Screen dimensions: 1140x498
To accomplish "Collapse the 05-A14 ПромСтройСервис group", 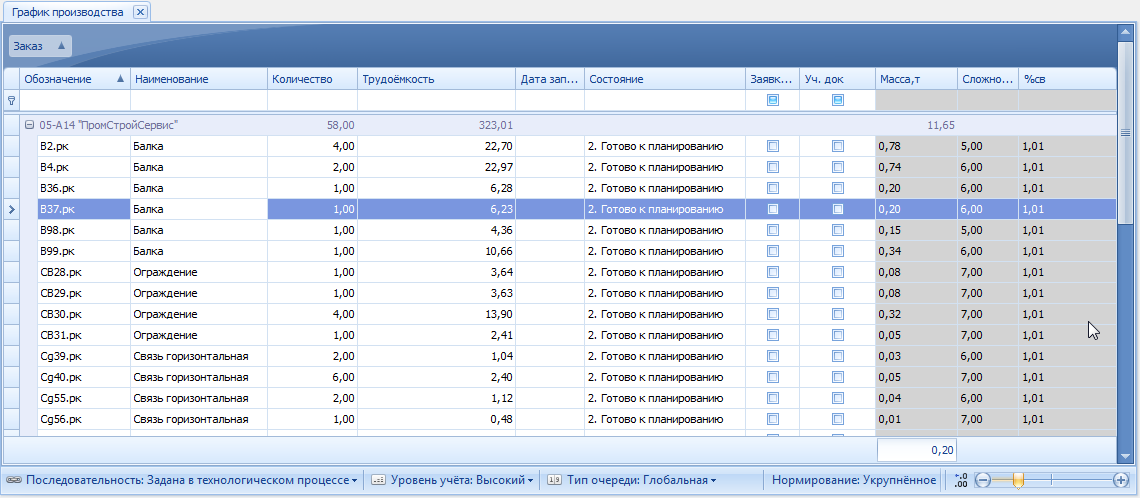I will point(29,125).
